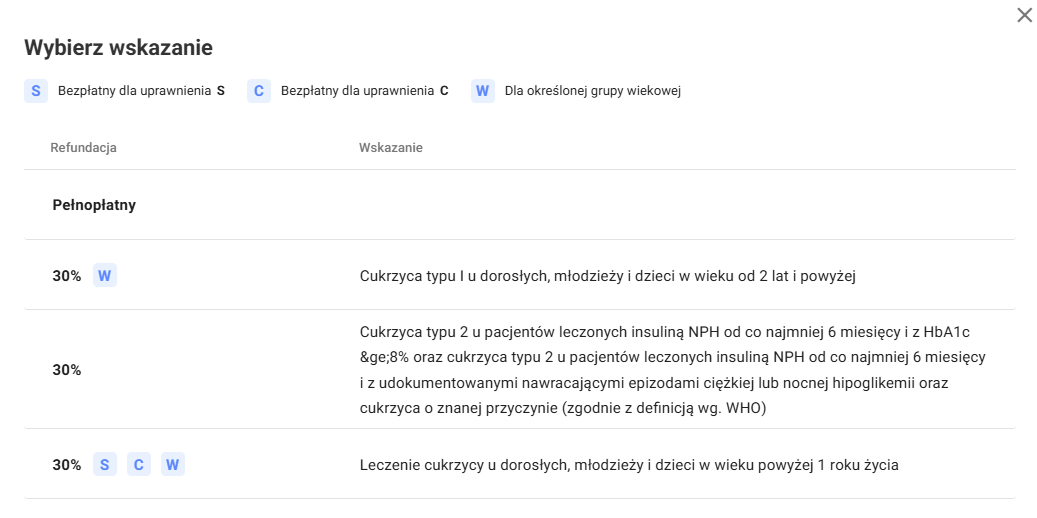
Task: Click W badge in the last row
Action: pyautogui.click(x=173, y=465)
